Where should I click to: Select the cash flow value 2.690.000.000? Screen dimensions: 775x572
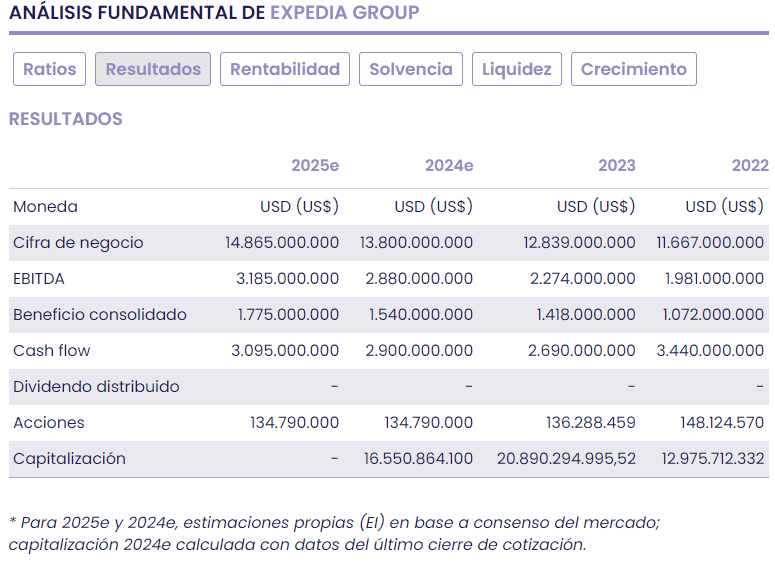pos(581,351)
